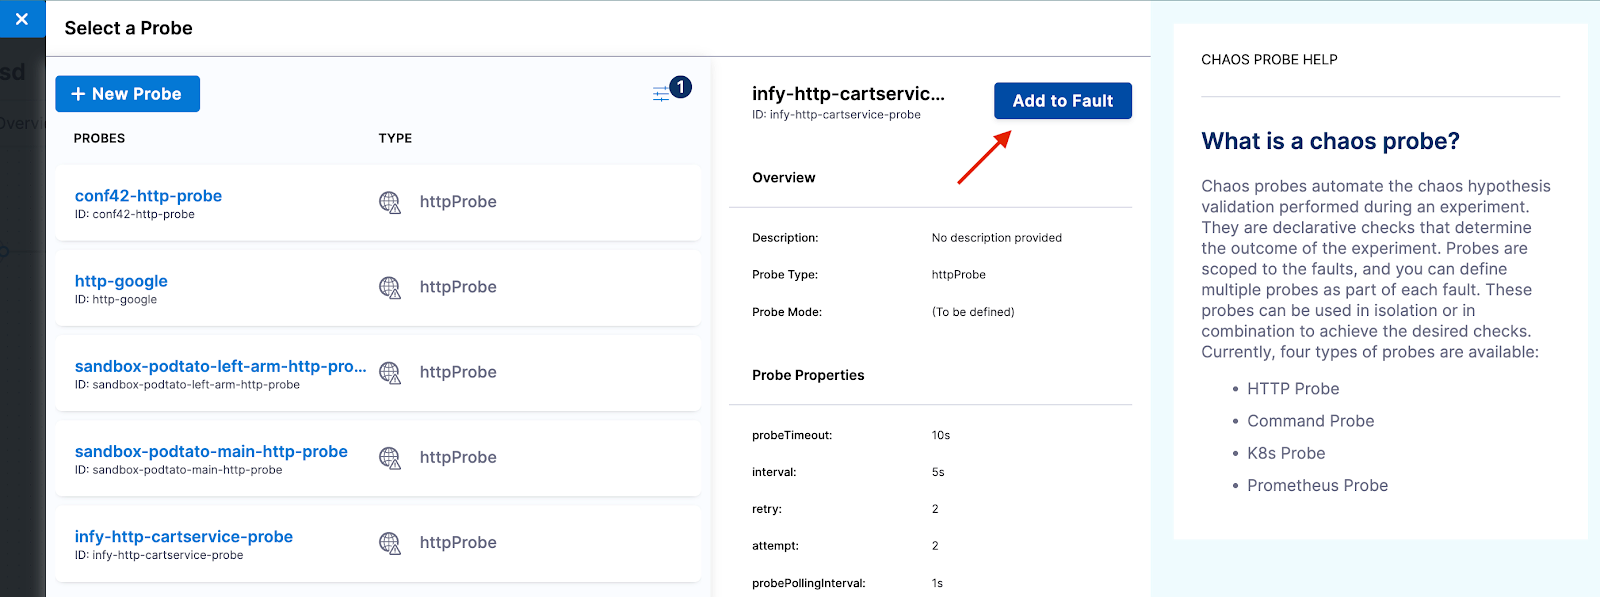
Task: Click the Probe Properties section heading
Action: click(x=808, y=375)
